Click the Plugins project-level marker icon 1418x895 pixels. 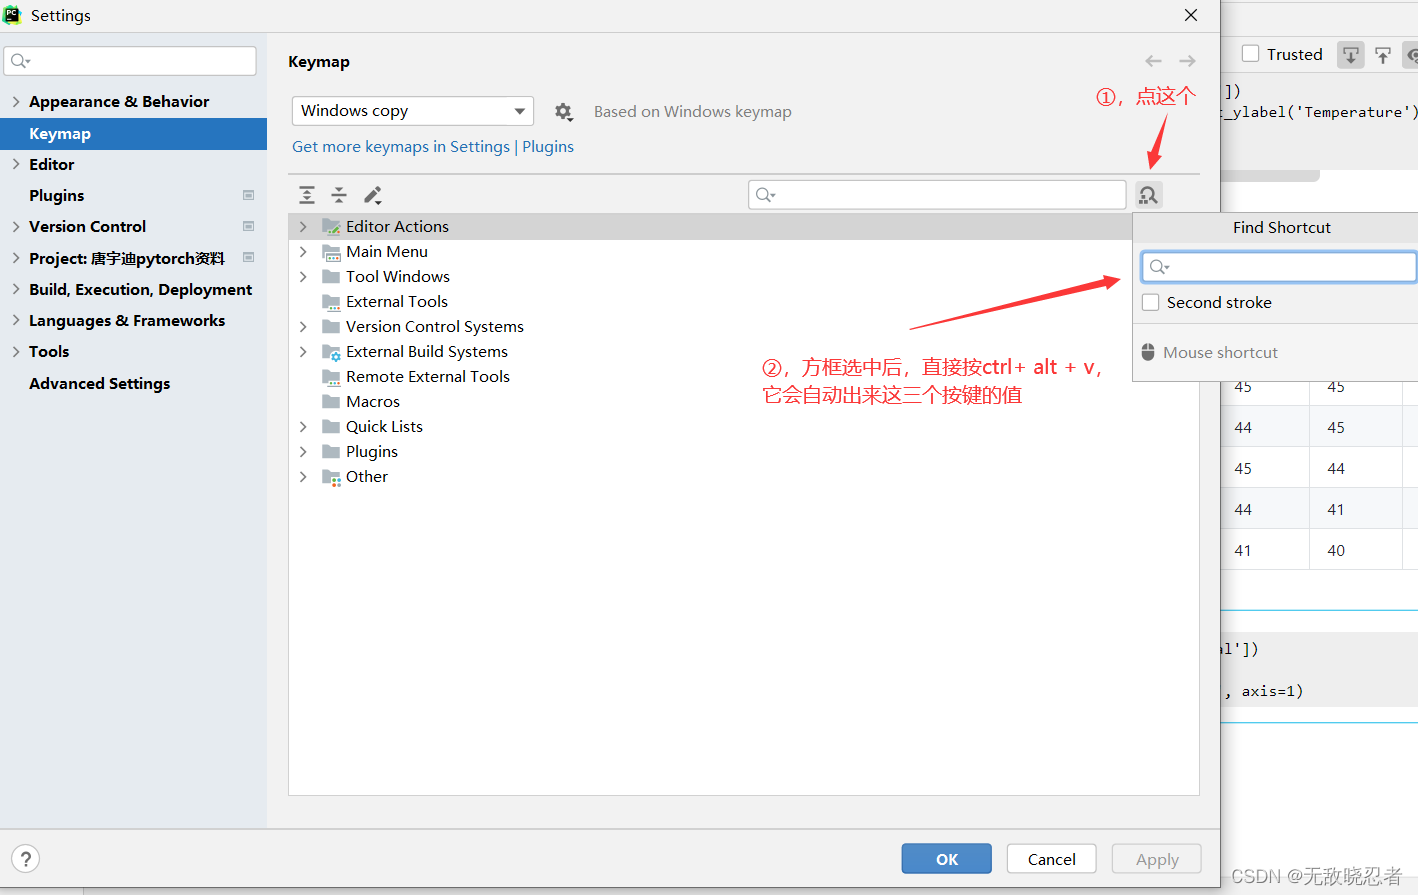249,195
